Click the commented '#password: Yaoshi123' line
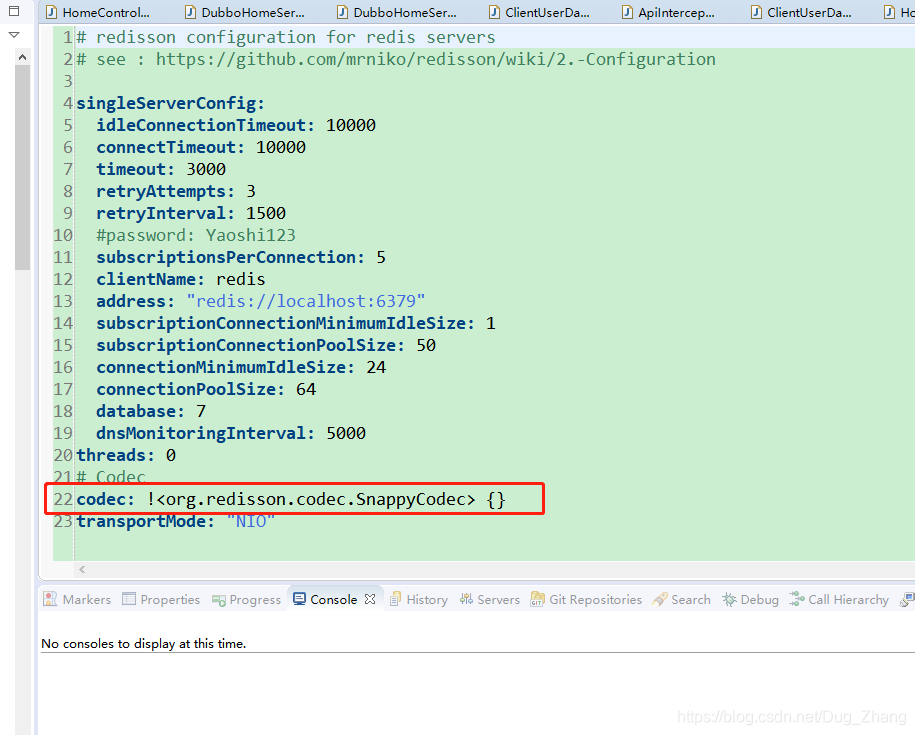 196,236
